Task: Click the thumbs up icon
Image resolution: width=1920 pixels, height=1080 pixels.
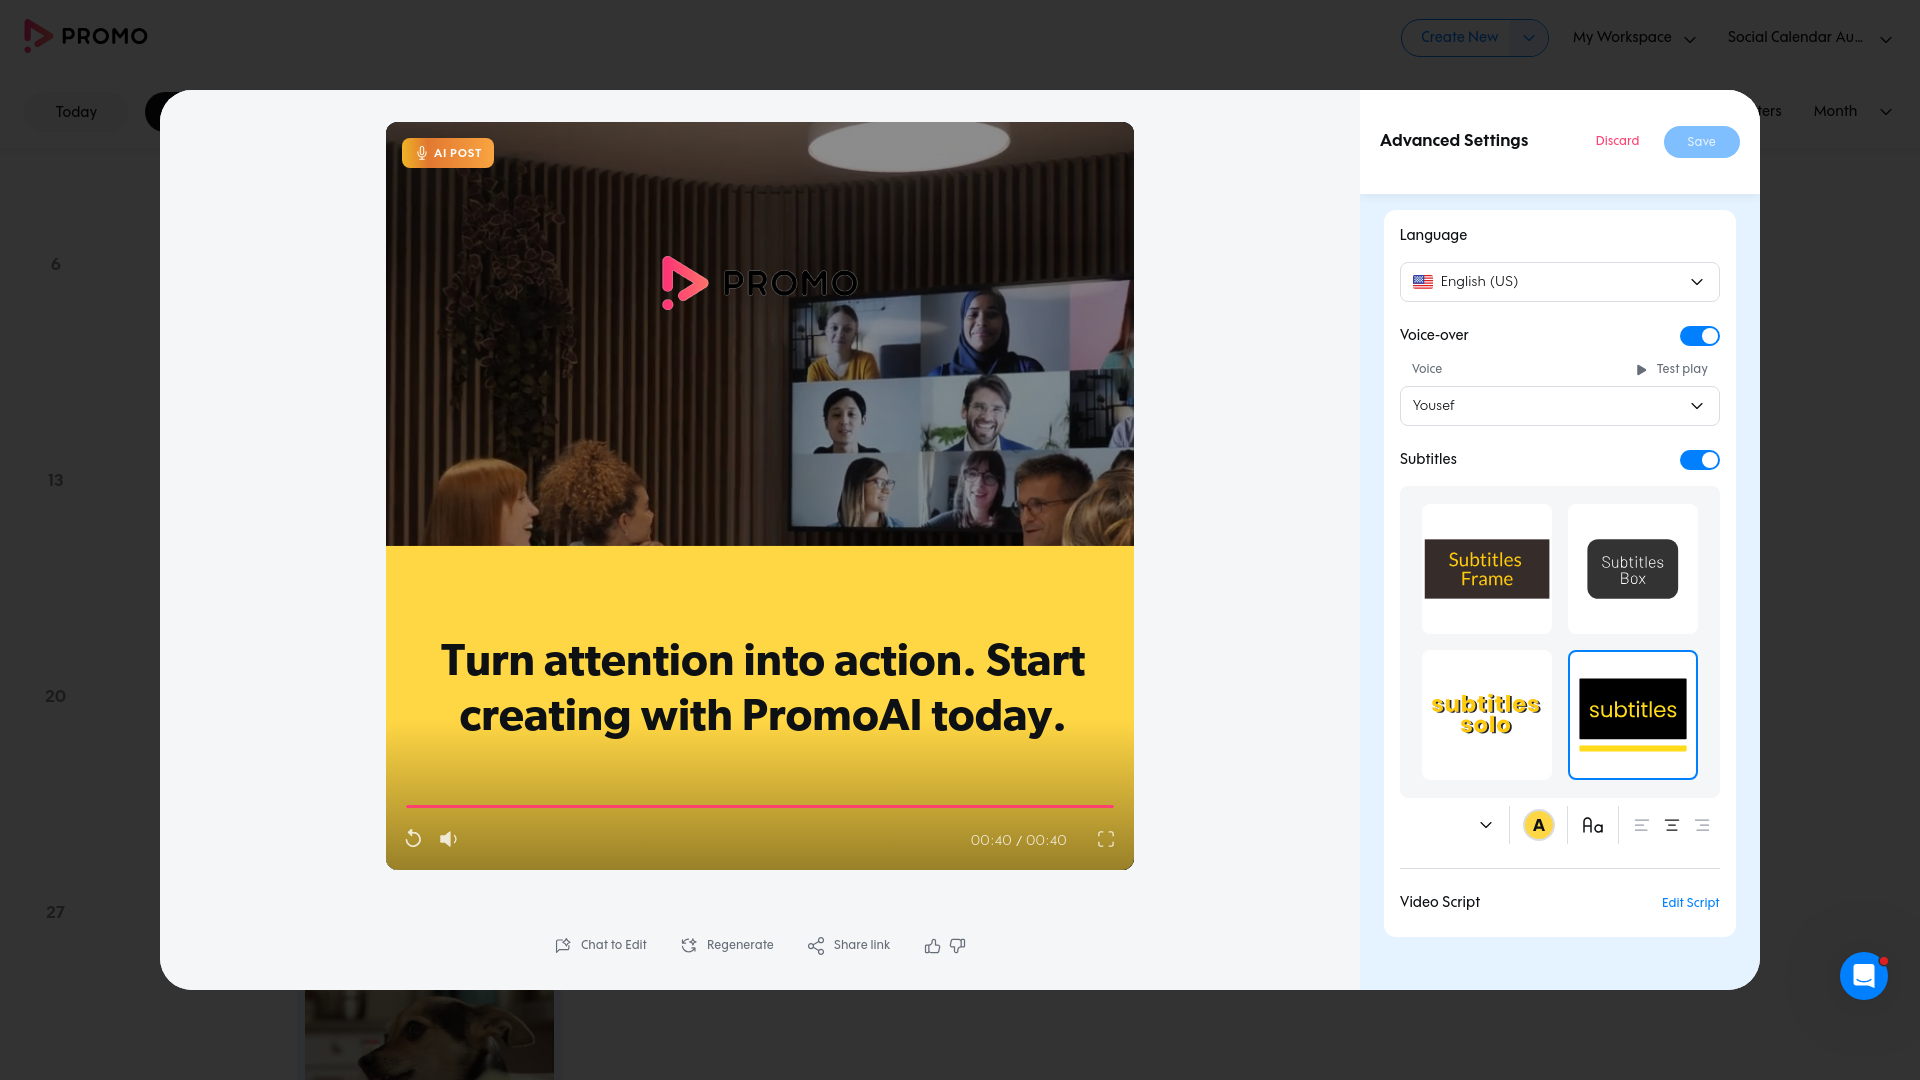Action: click(x=932, y=946)
